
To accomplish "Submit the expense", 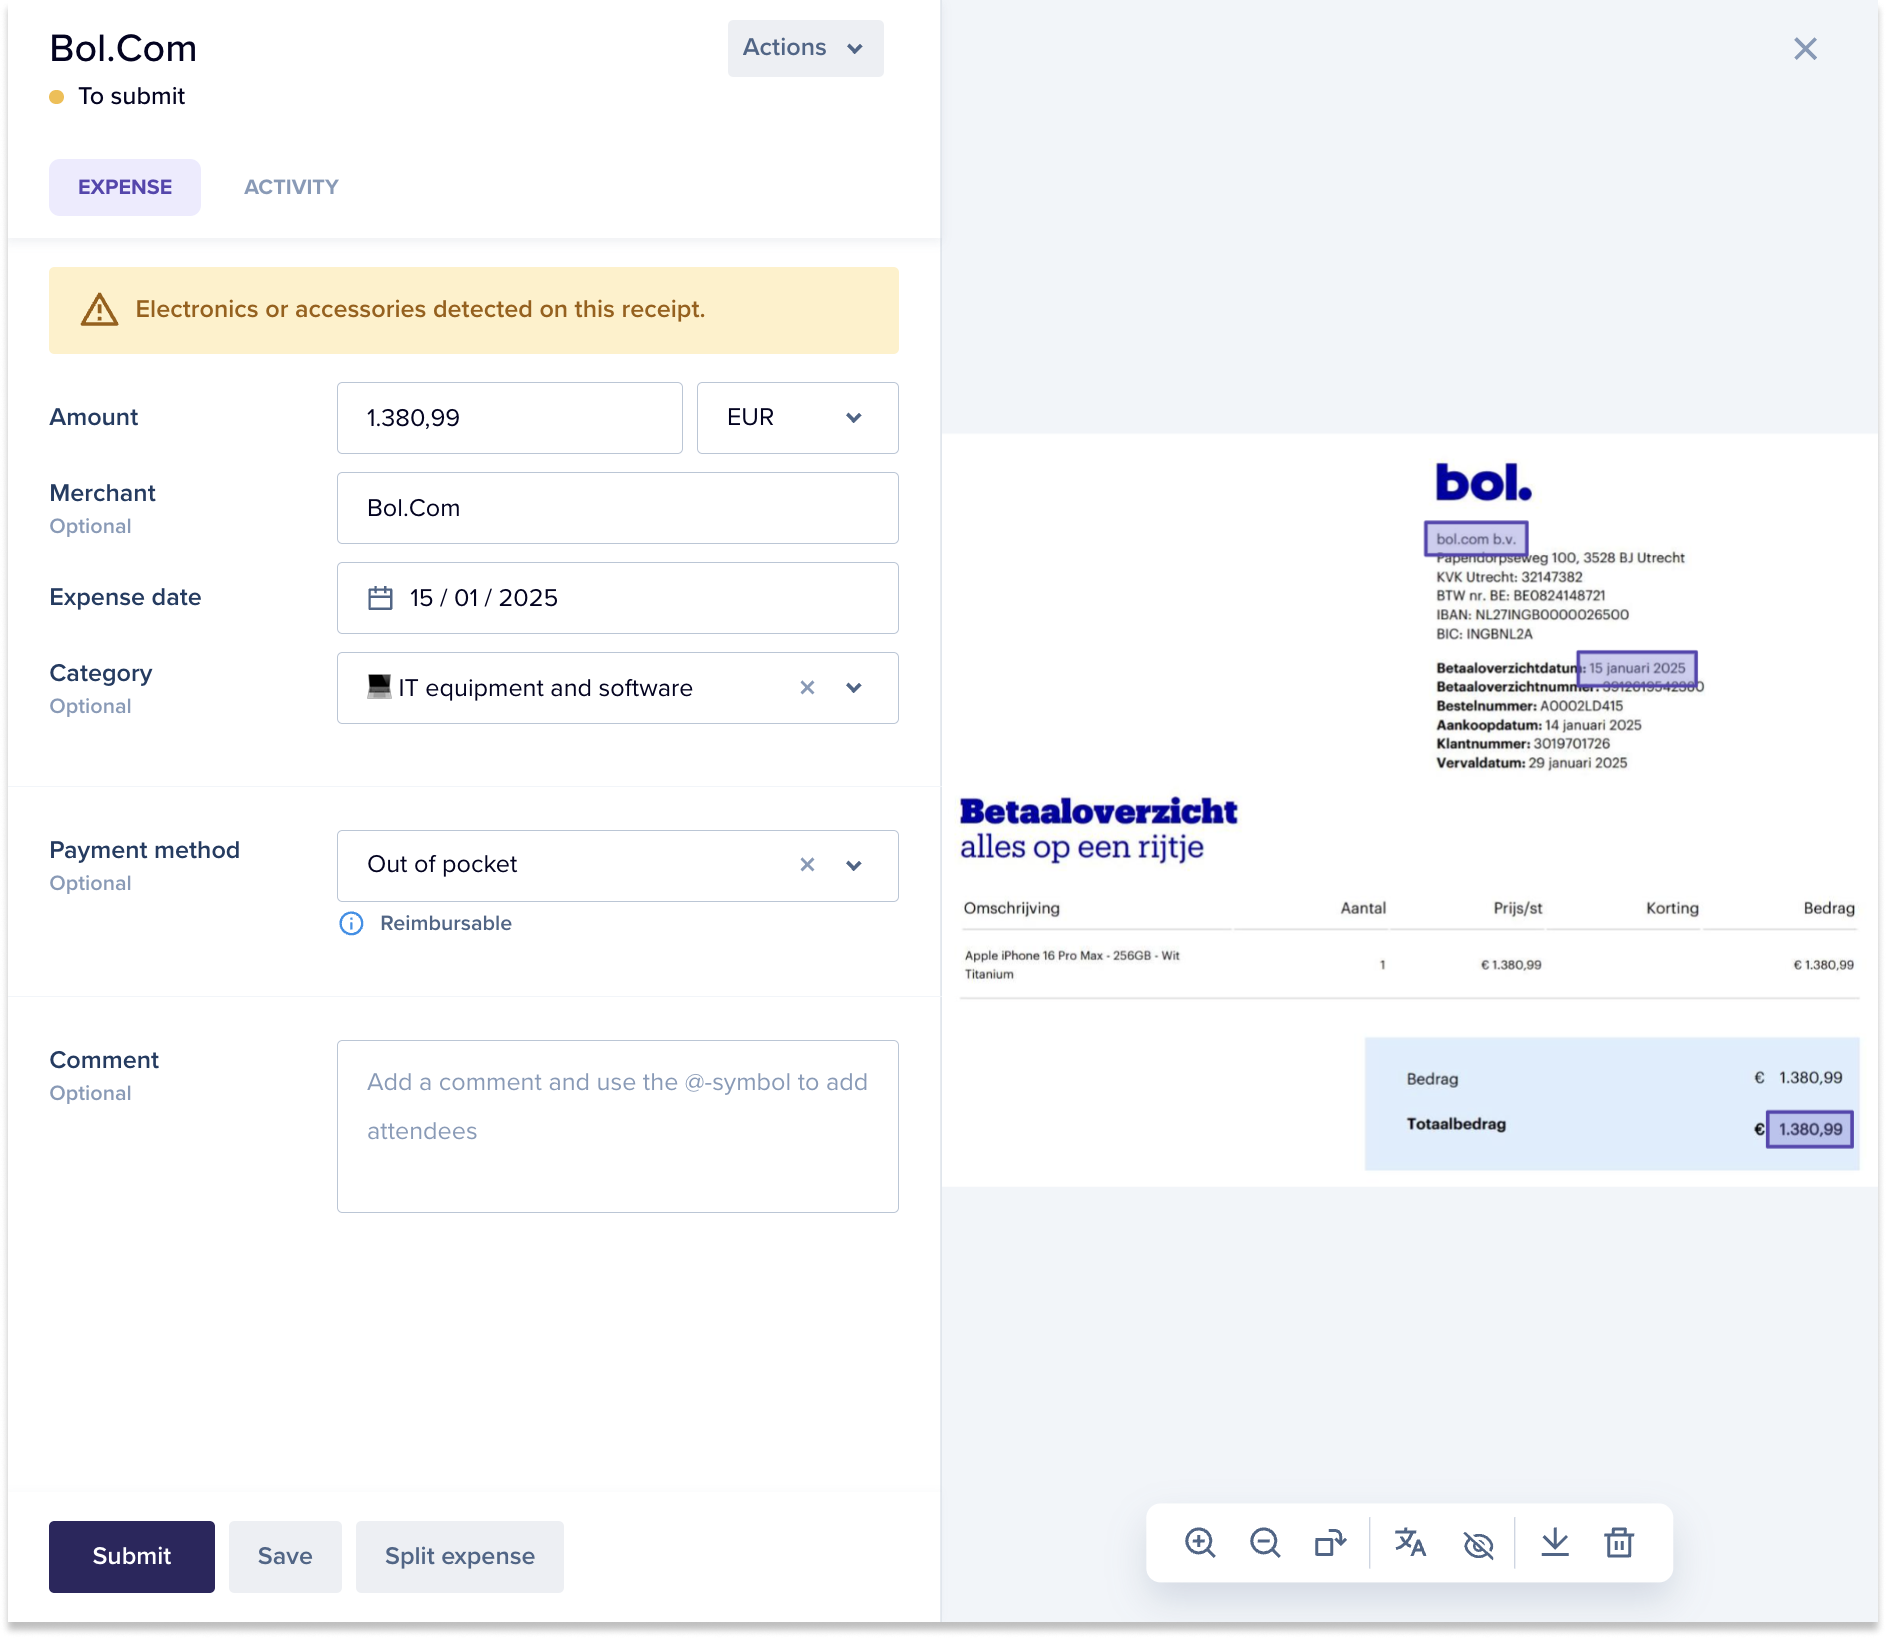I will [x=132, y=1556].
